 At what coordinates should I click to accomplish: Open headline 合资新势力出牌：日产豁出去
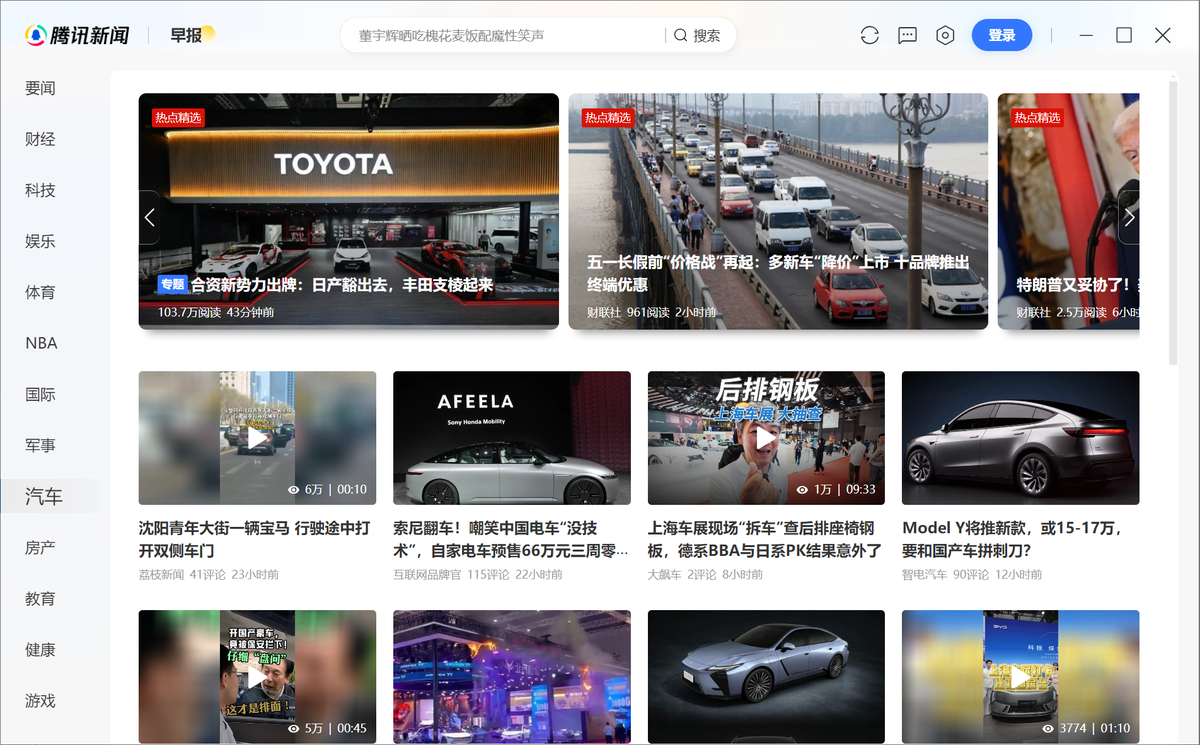click(342, 285)
